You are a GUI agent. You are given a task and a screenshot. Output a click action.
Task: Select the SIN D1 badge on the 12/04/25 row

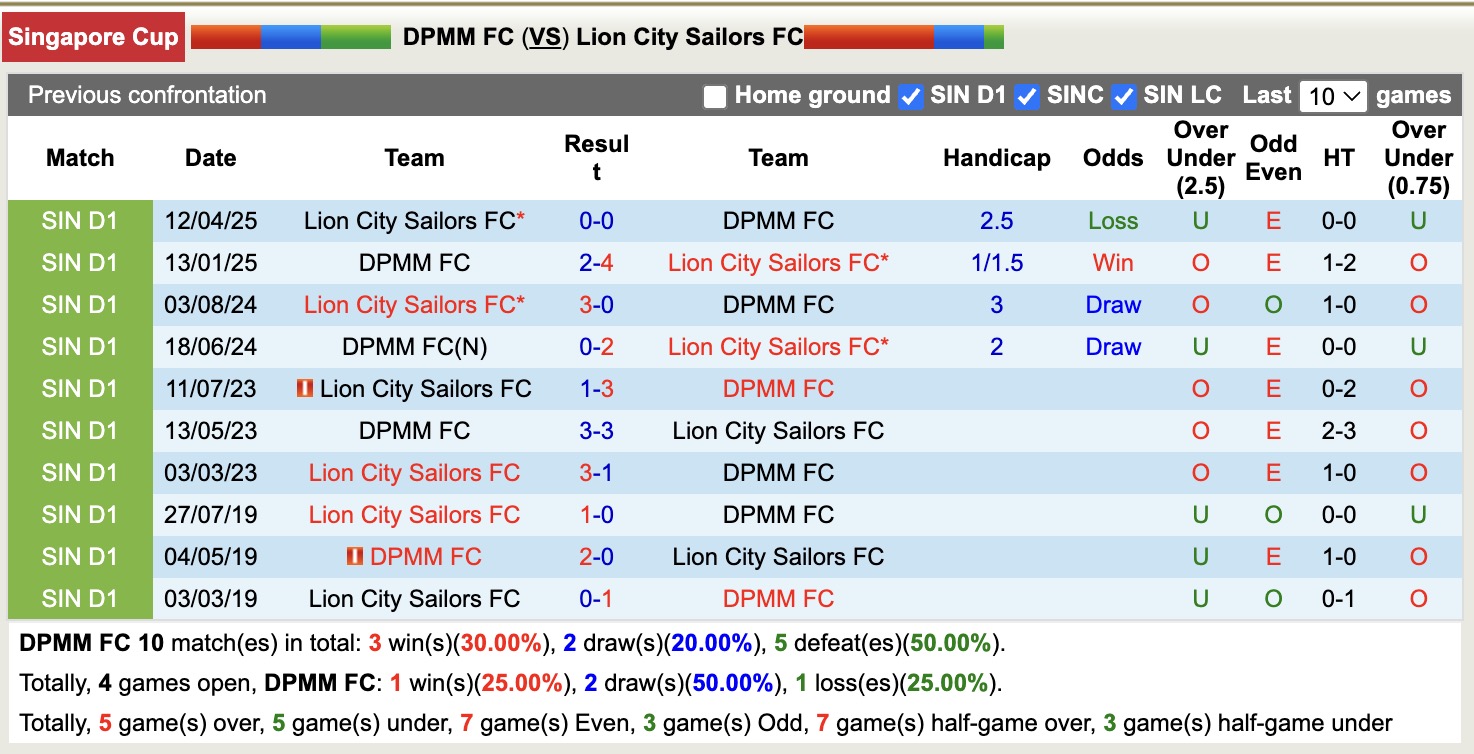coord(80,221)
